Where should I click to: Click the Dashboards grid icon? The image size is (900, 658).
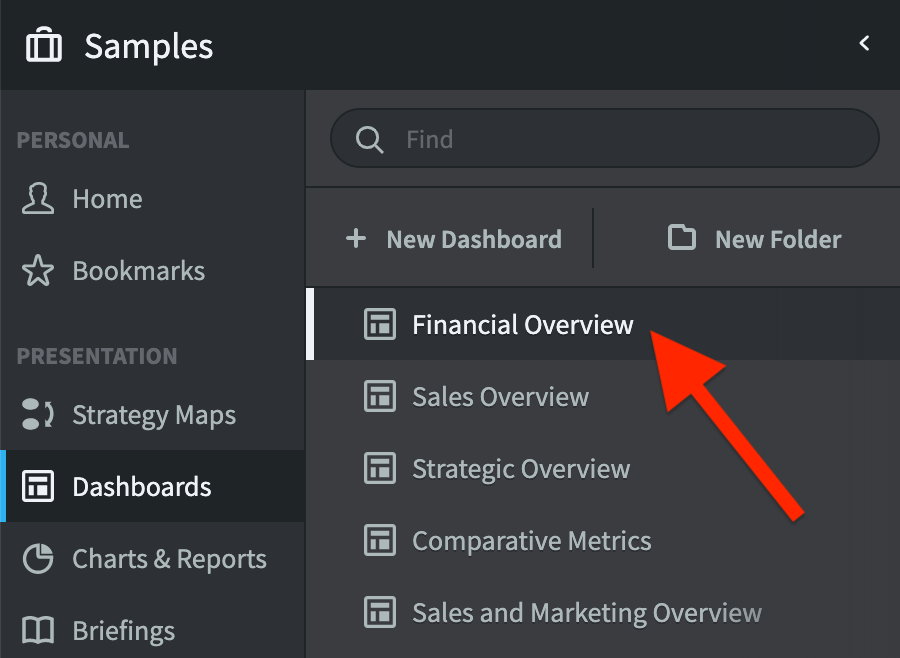point(37,486)
